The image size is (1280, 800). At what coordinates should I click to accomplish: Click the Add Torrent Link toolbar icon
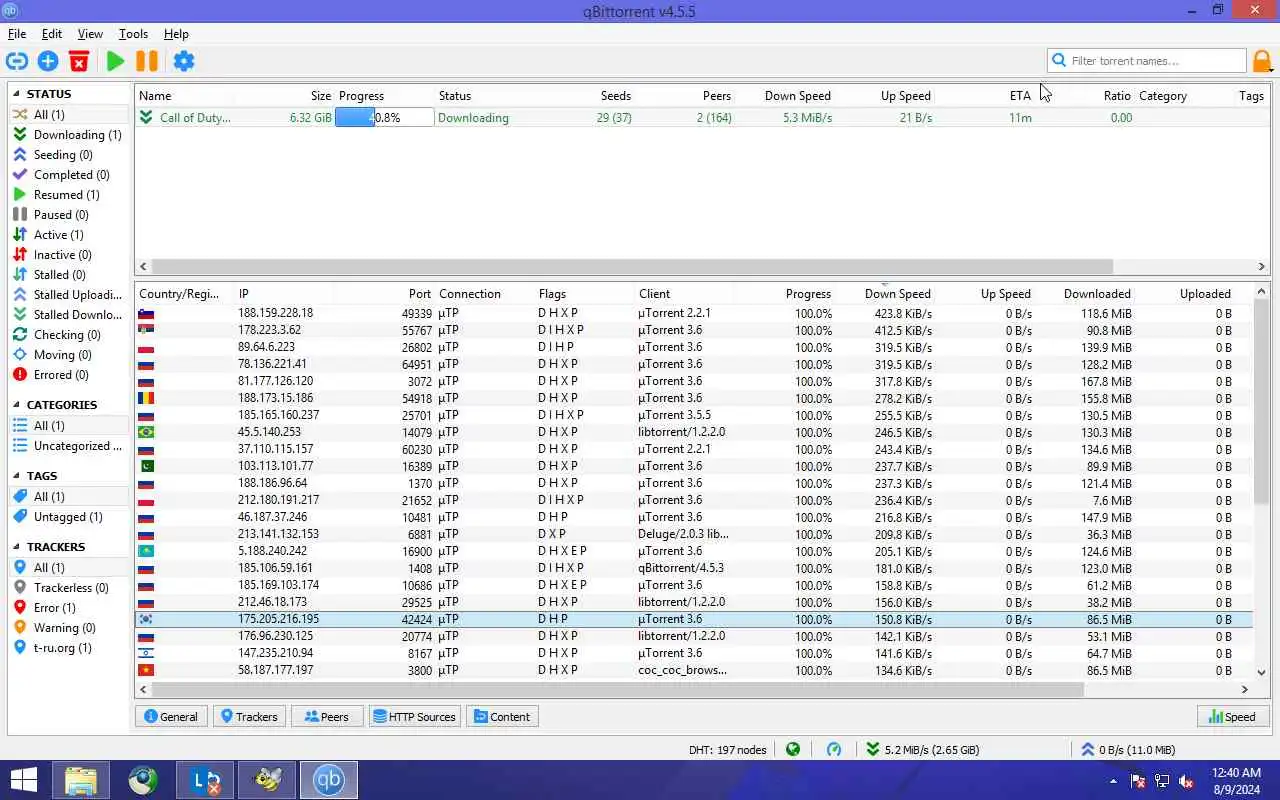17,61
